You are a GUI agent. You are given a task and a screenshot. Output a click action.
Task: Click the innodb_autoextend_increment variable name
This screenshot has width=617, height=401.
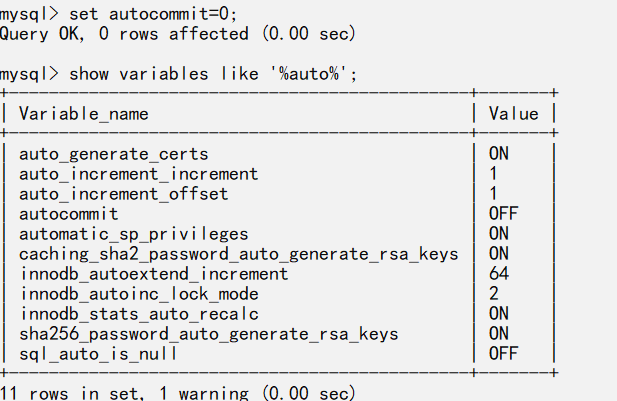pos(153,274)
